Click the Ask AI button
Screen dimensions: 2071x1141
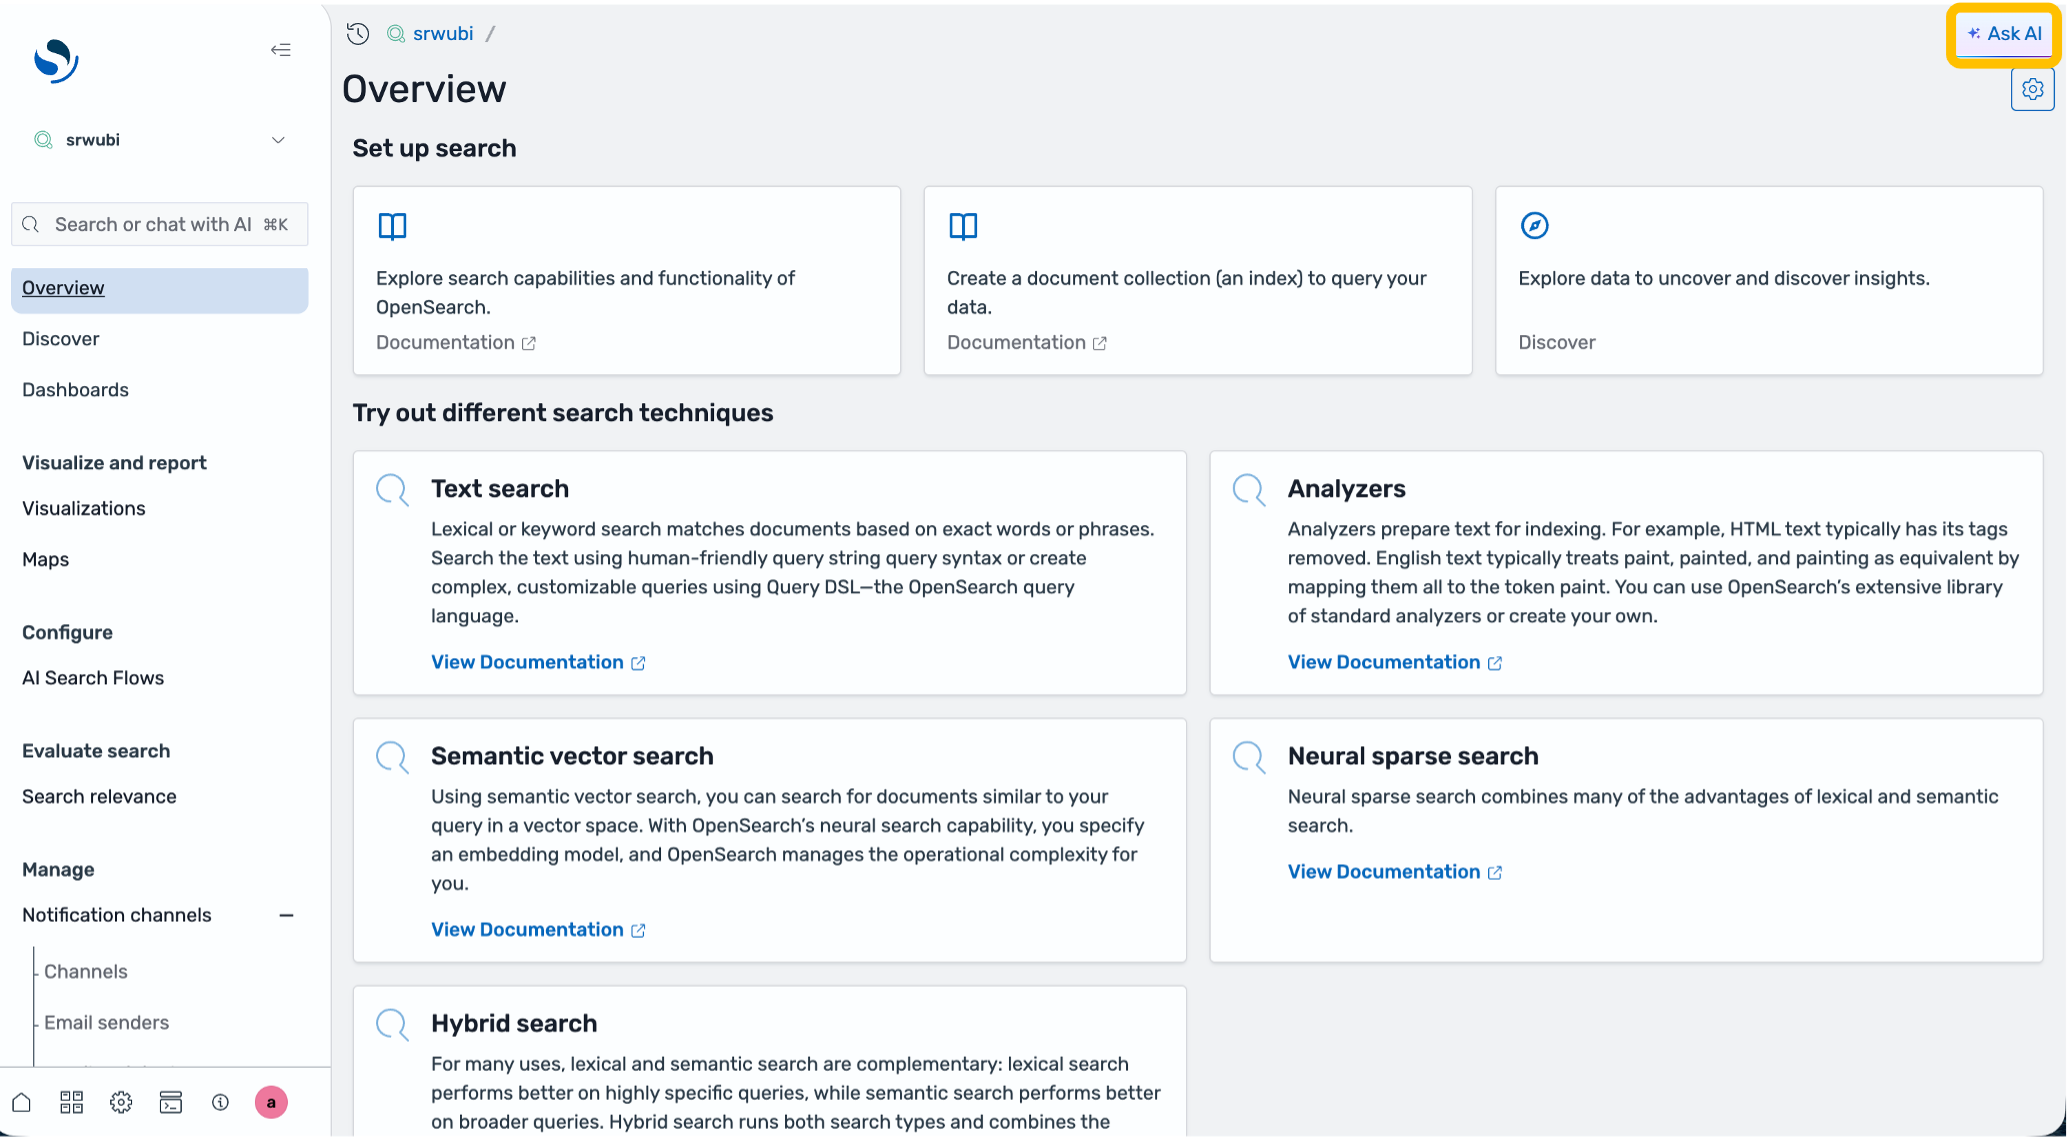2004,34
